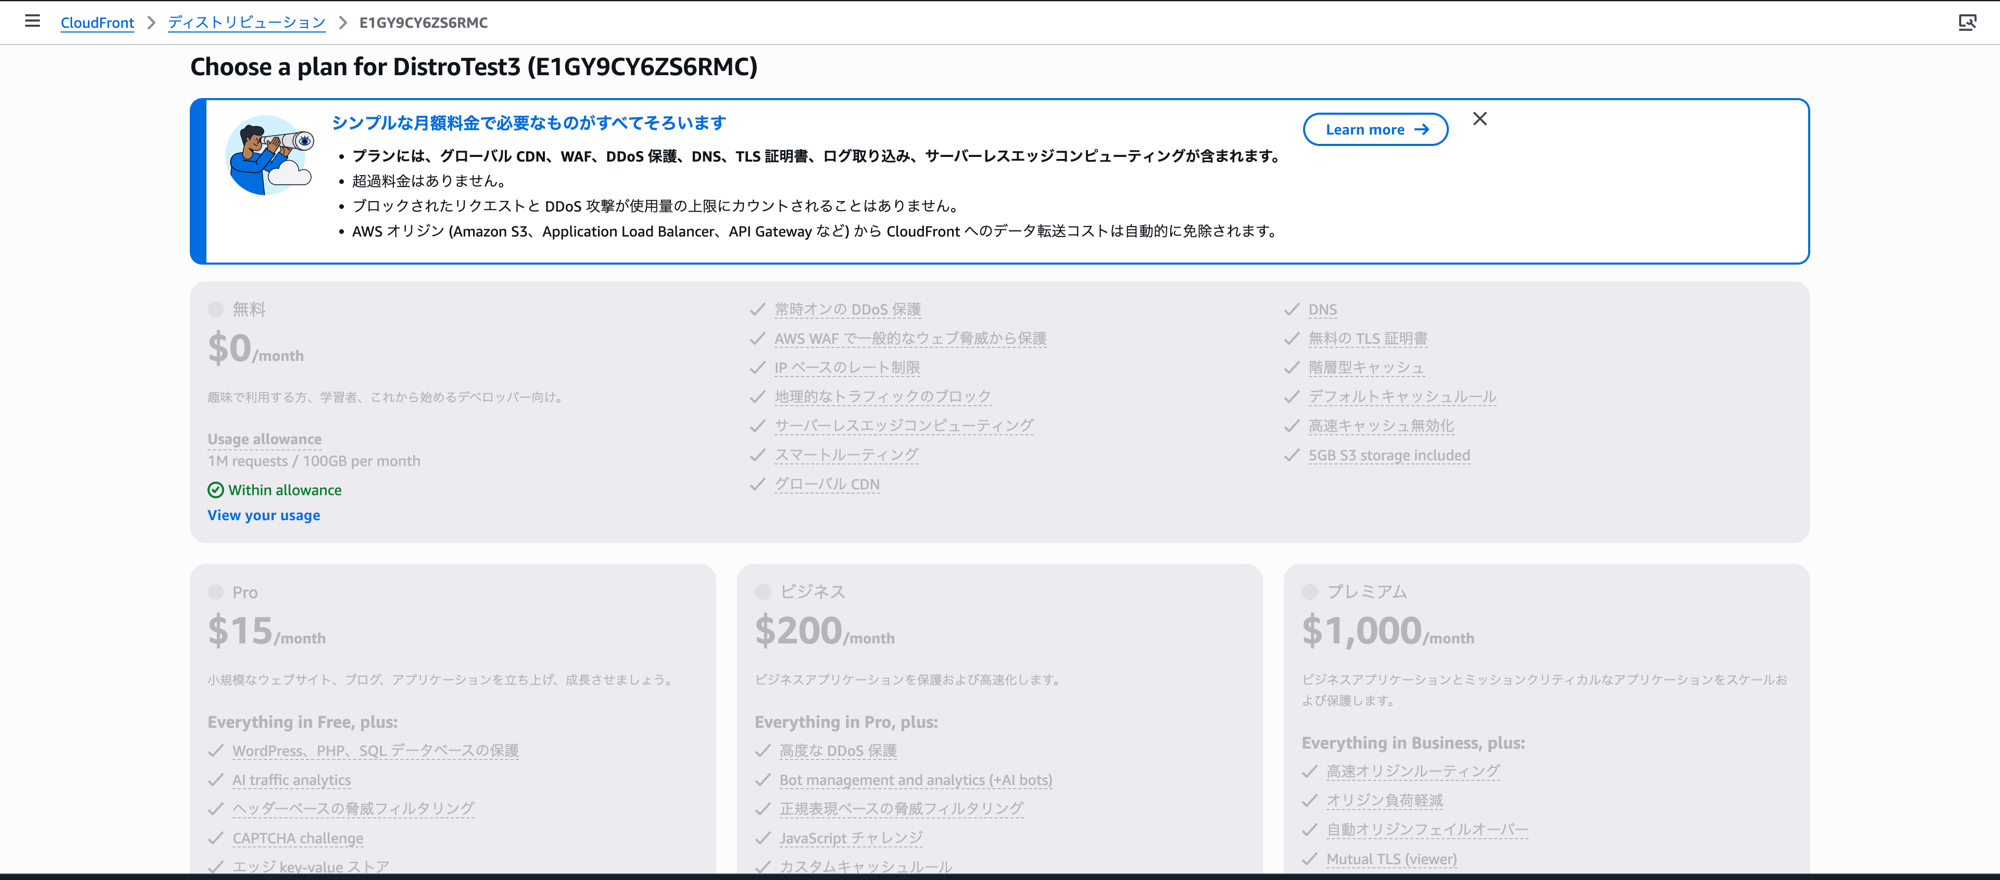2000x880 pixels.
Task: Click the $0/month price text
Action: point(256,349)
